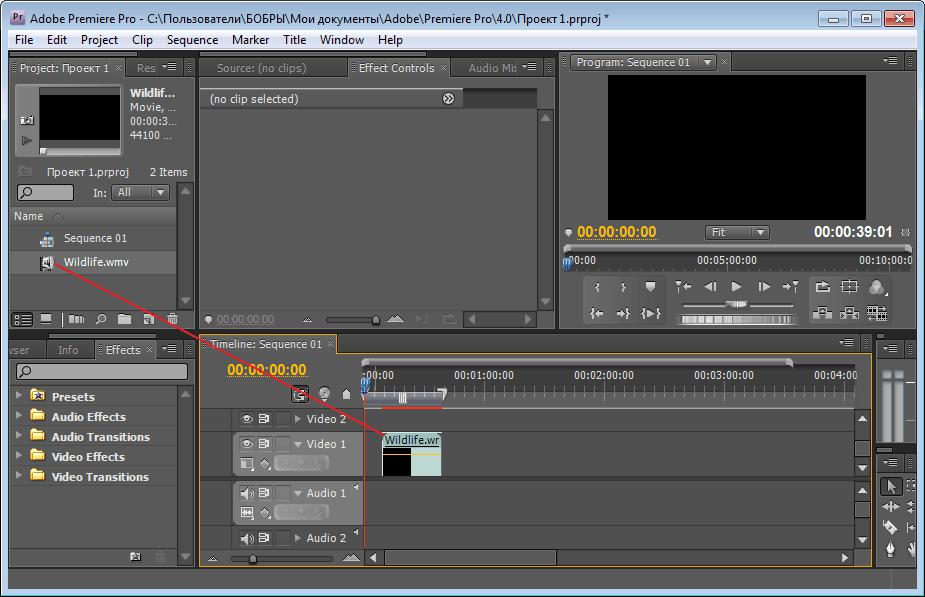Switch to the Effect Controls tab
This screenshot has height=597, width=925.
tap(396, 68)
